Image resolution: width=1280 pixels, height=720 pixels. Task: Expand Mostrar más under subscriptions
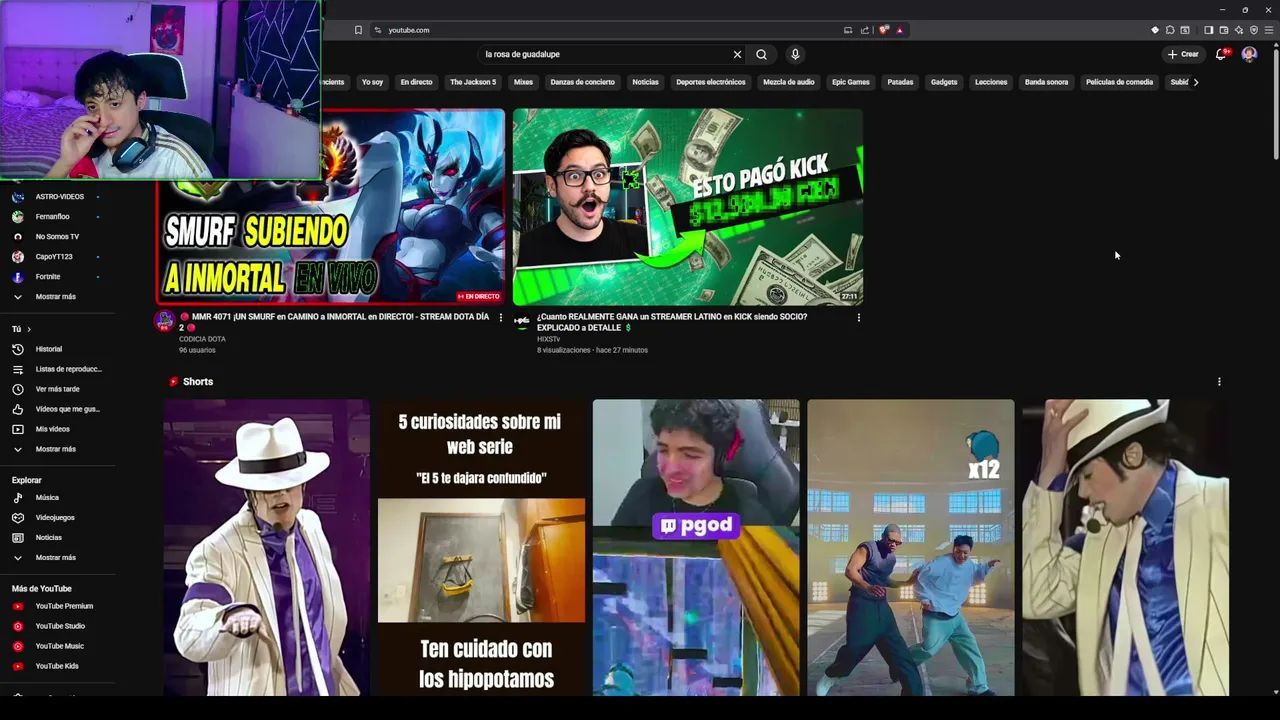click(57, 297)
